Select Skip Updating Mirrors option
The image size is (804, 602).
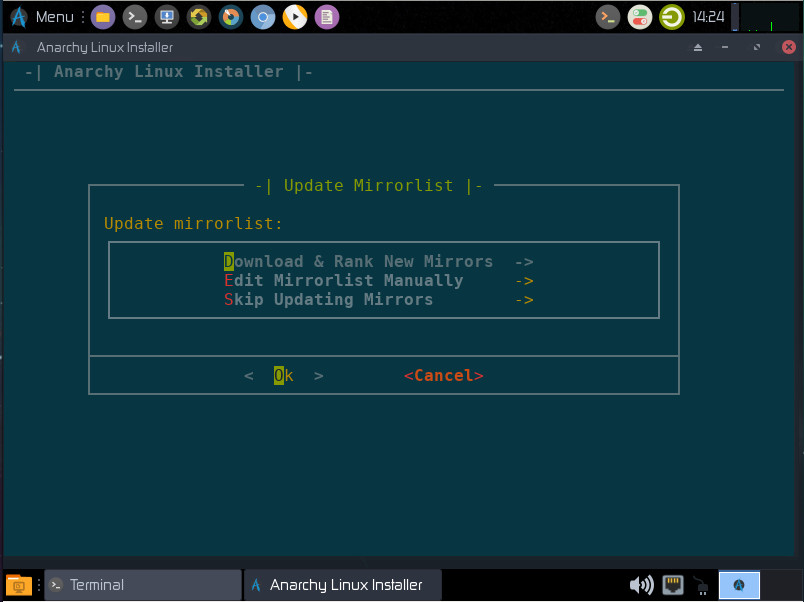378,299
